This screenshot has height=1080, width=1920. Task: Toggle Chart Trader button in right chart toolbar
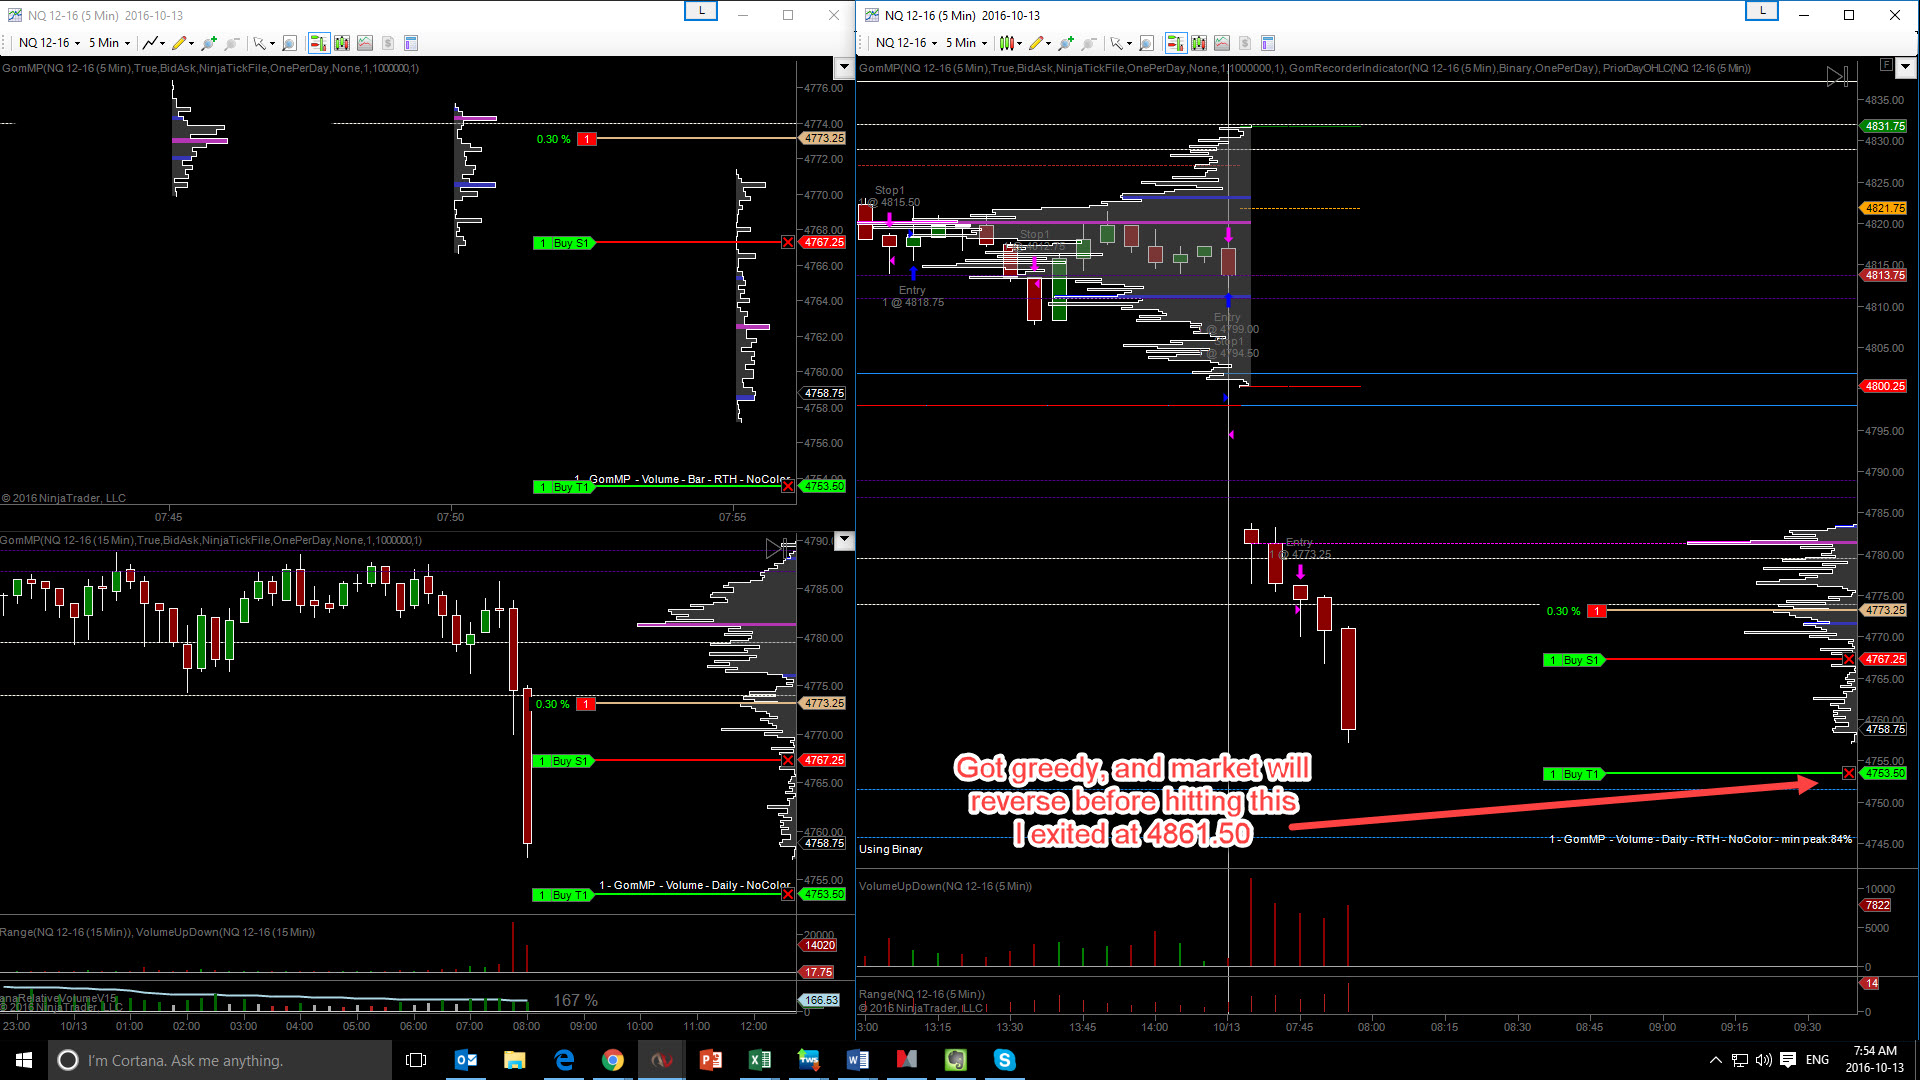1175,43
